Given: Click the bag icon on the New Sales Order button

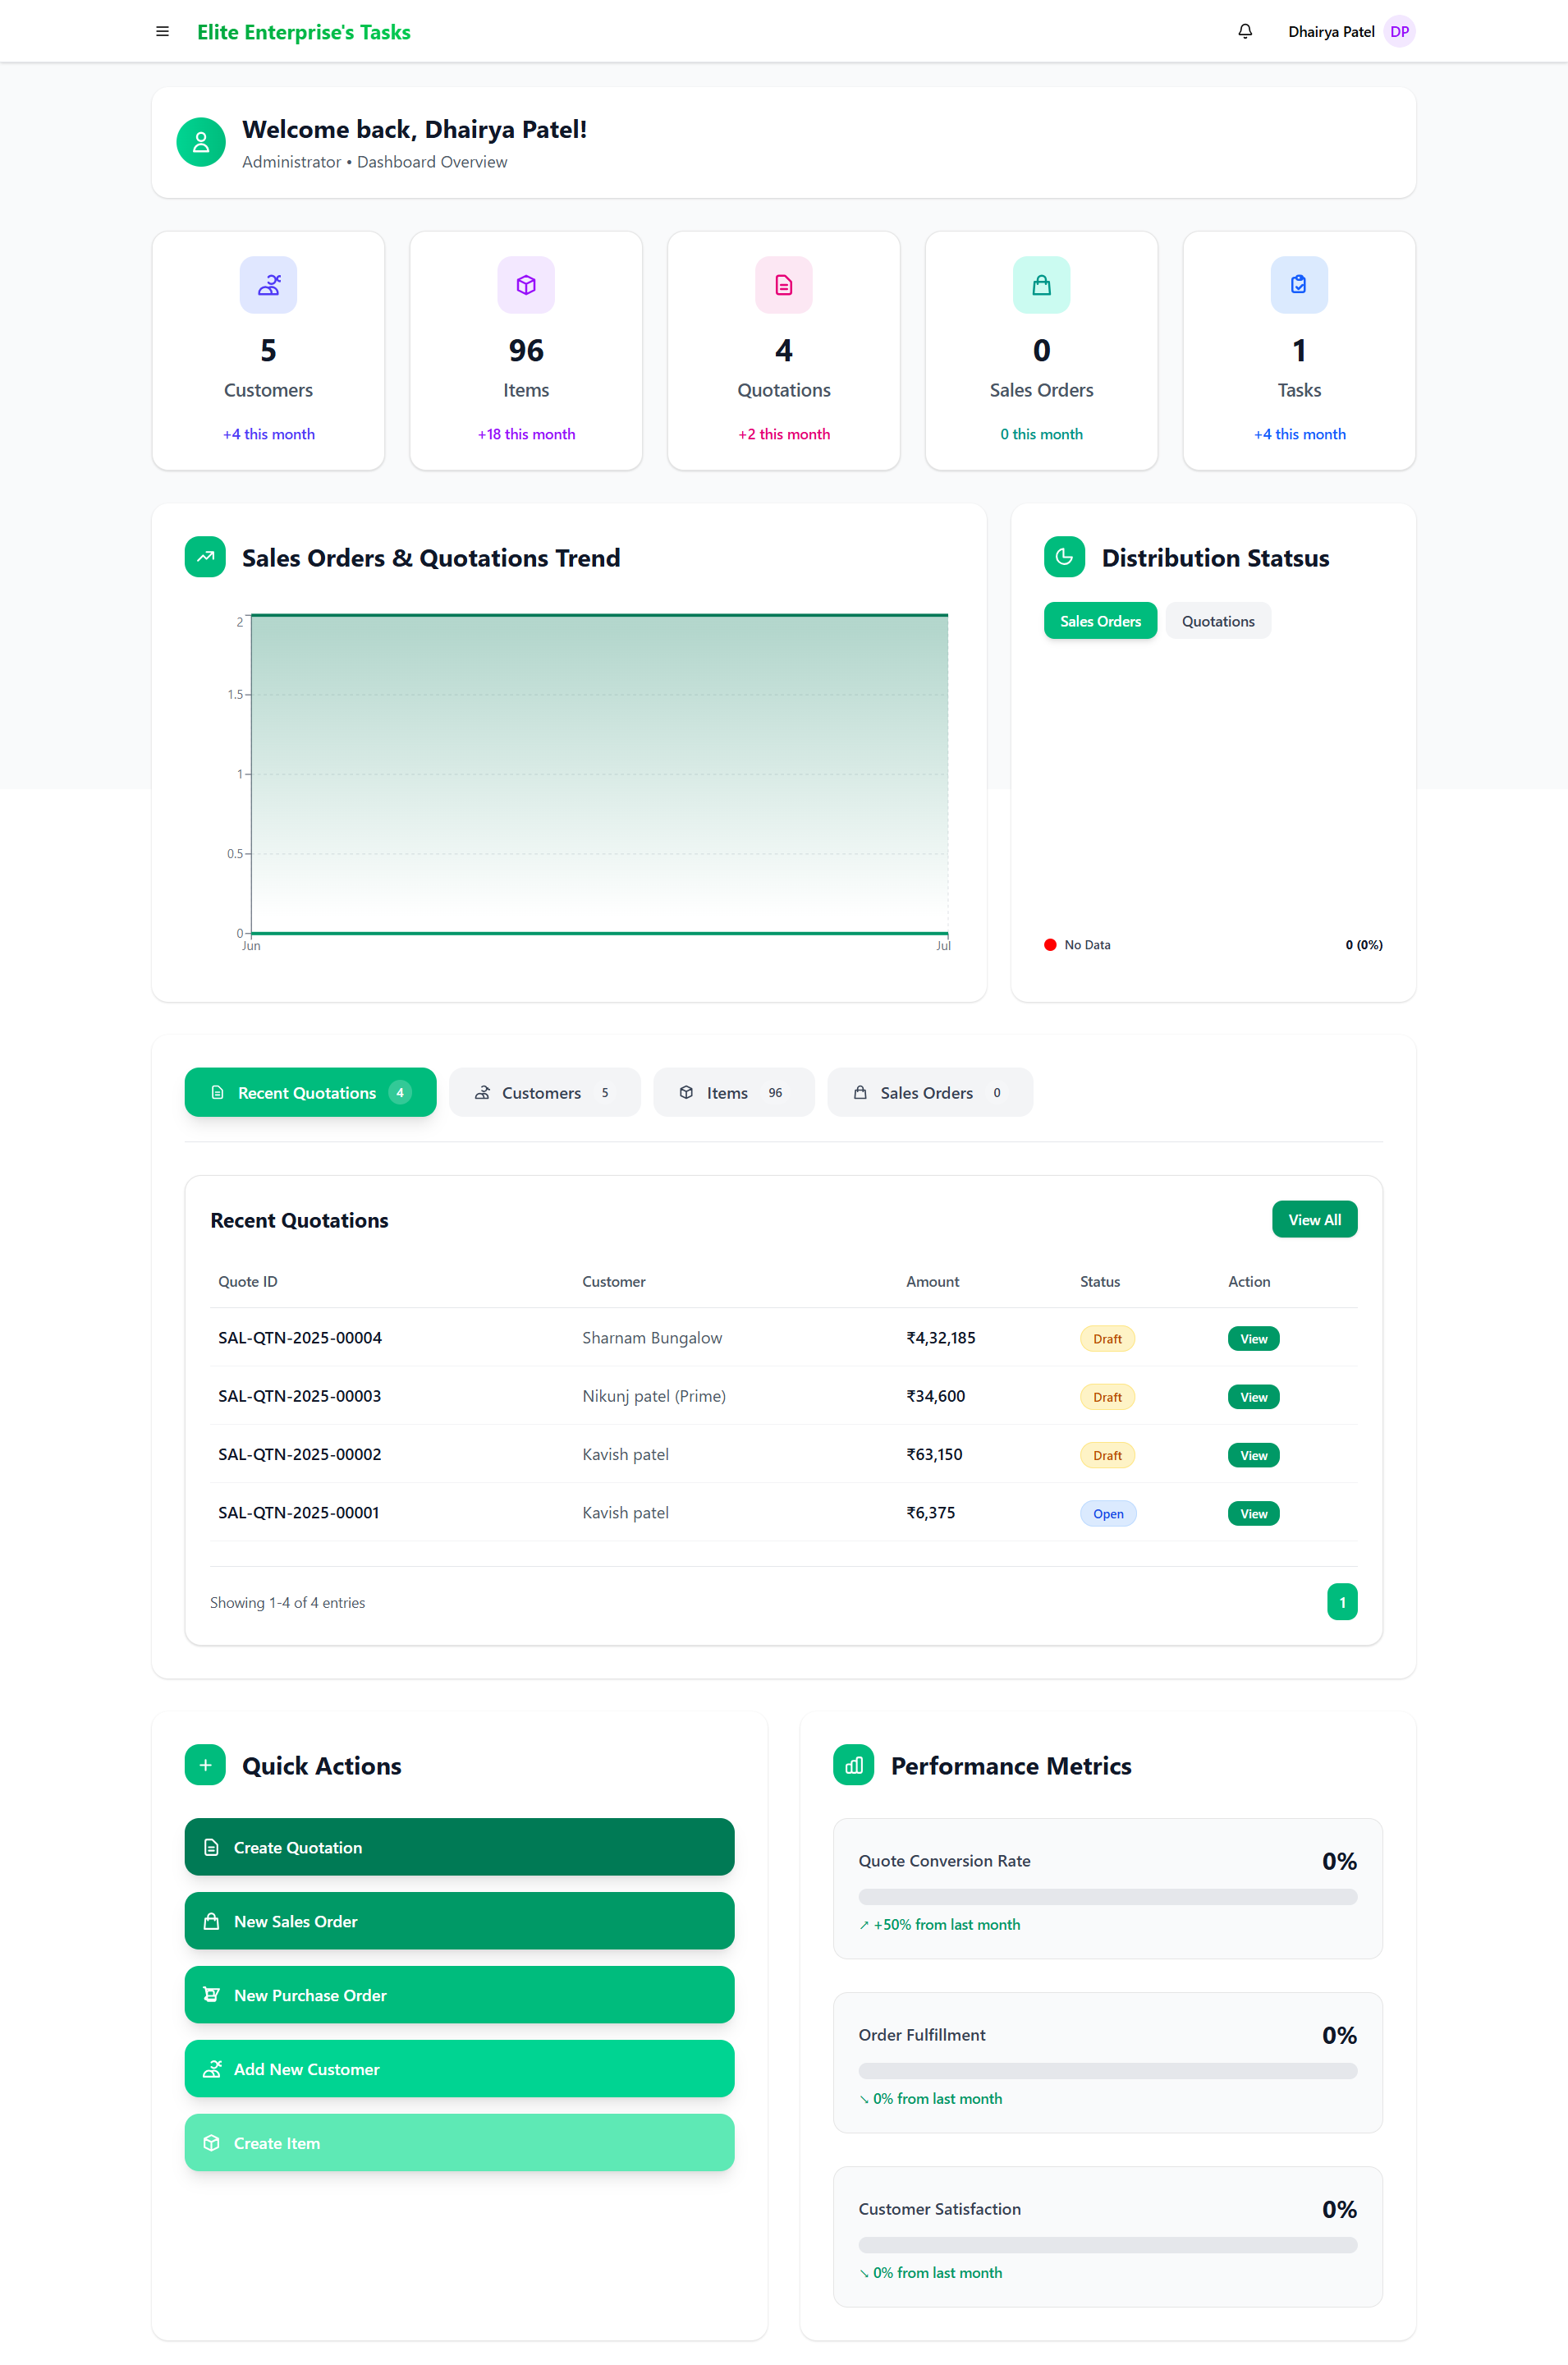Looking at the screenshot, I should (211, 1922).
